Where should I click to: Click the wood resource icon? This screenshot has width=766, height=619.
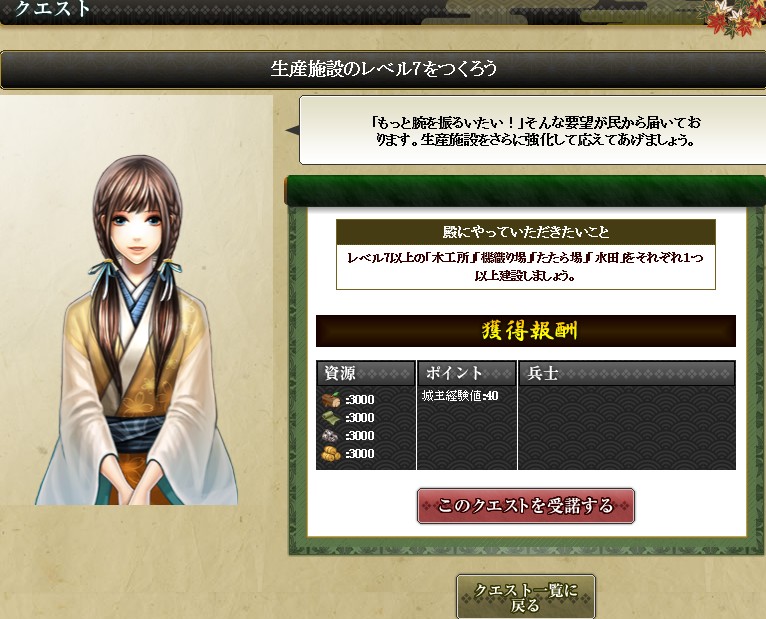click(x=331, y=400)
